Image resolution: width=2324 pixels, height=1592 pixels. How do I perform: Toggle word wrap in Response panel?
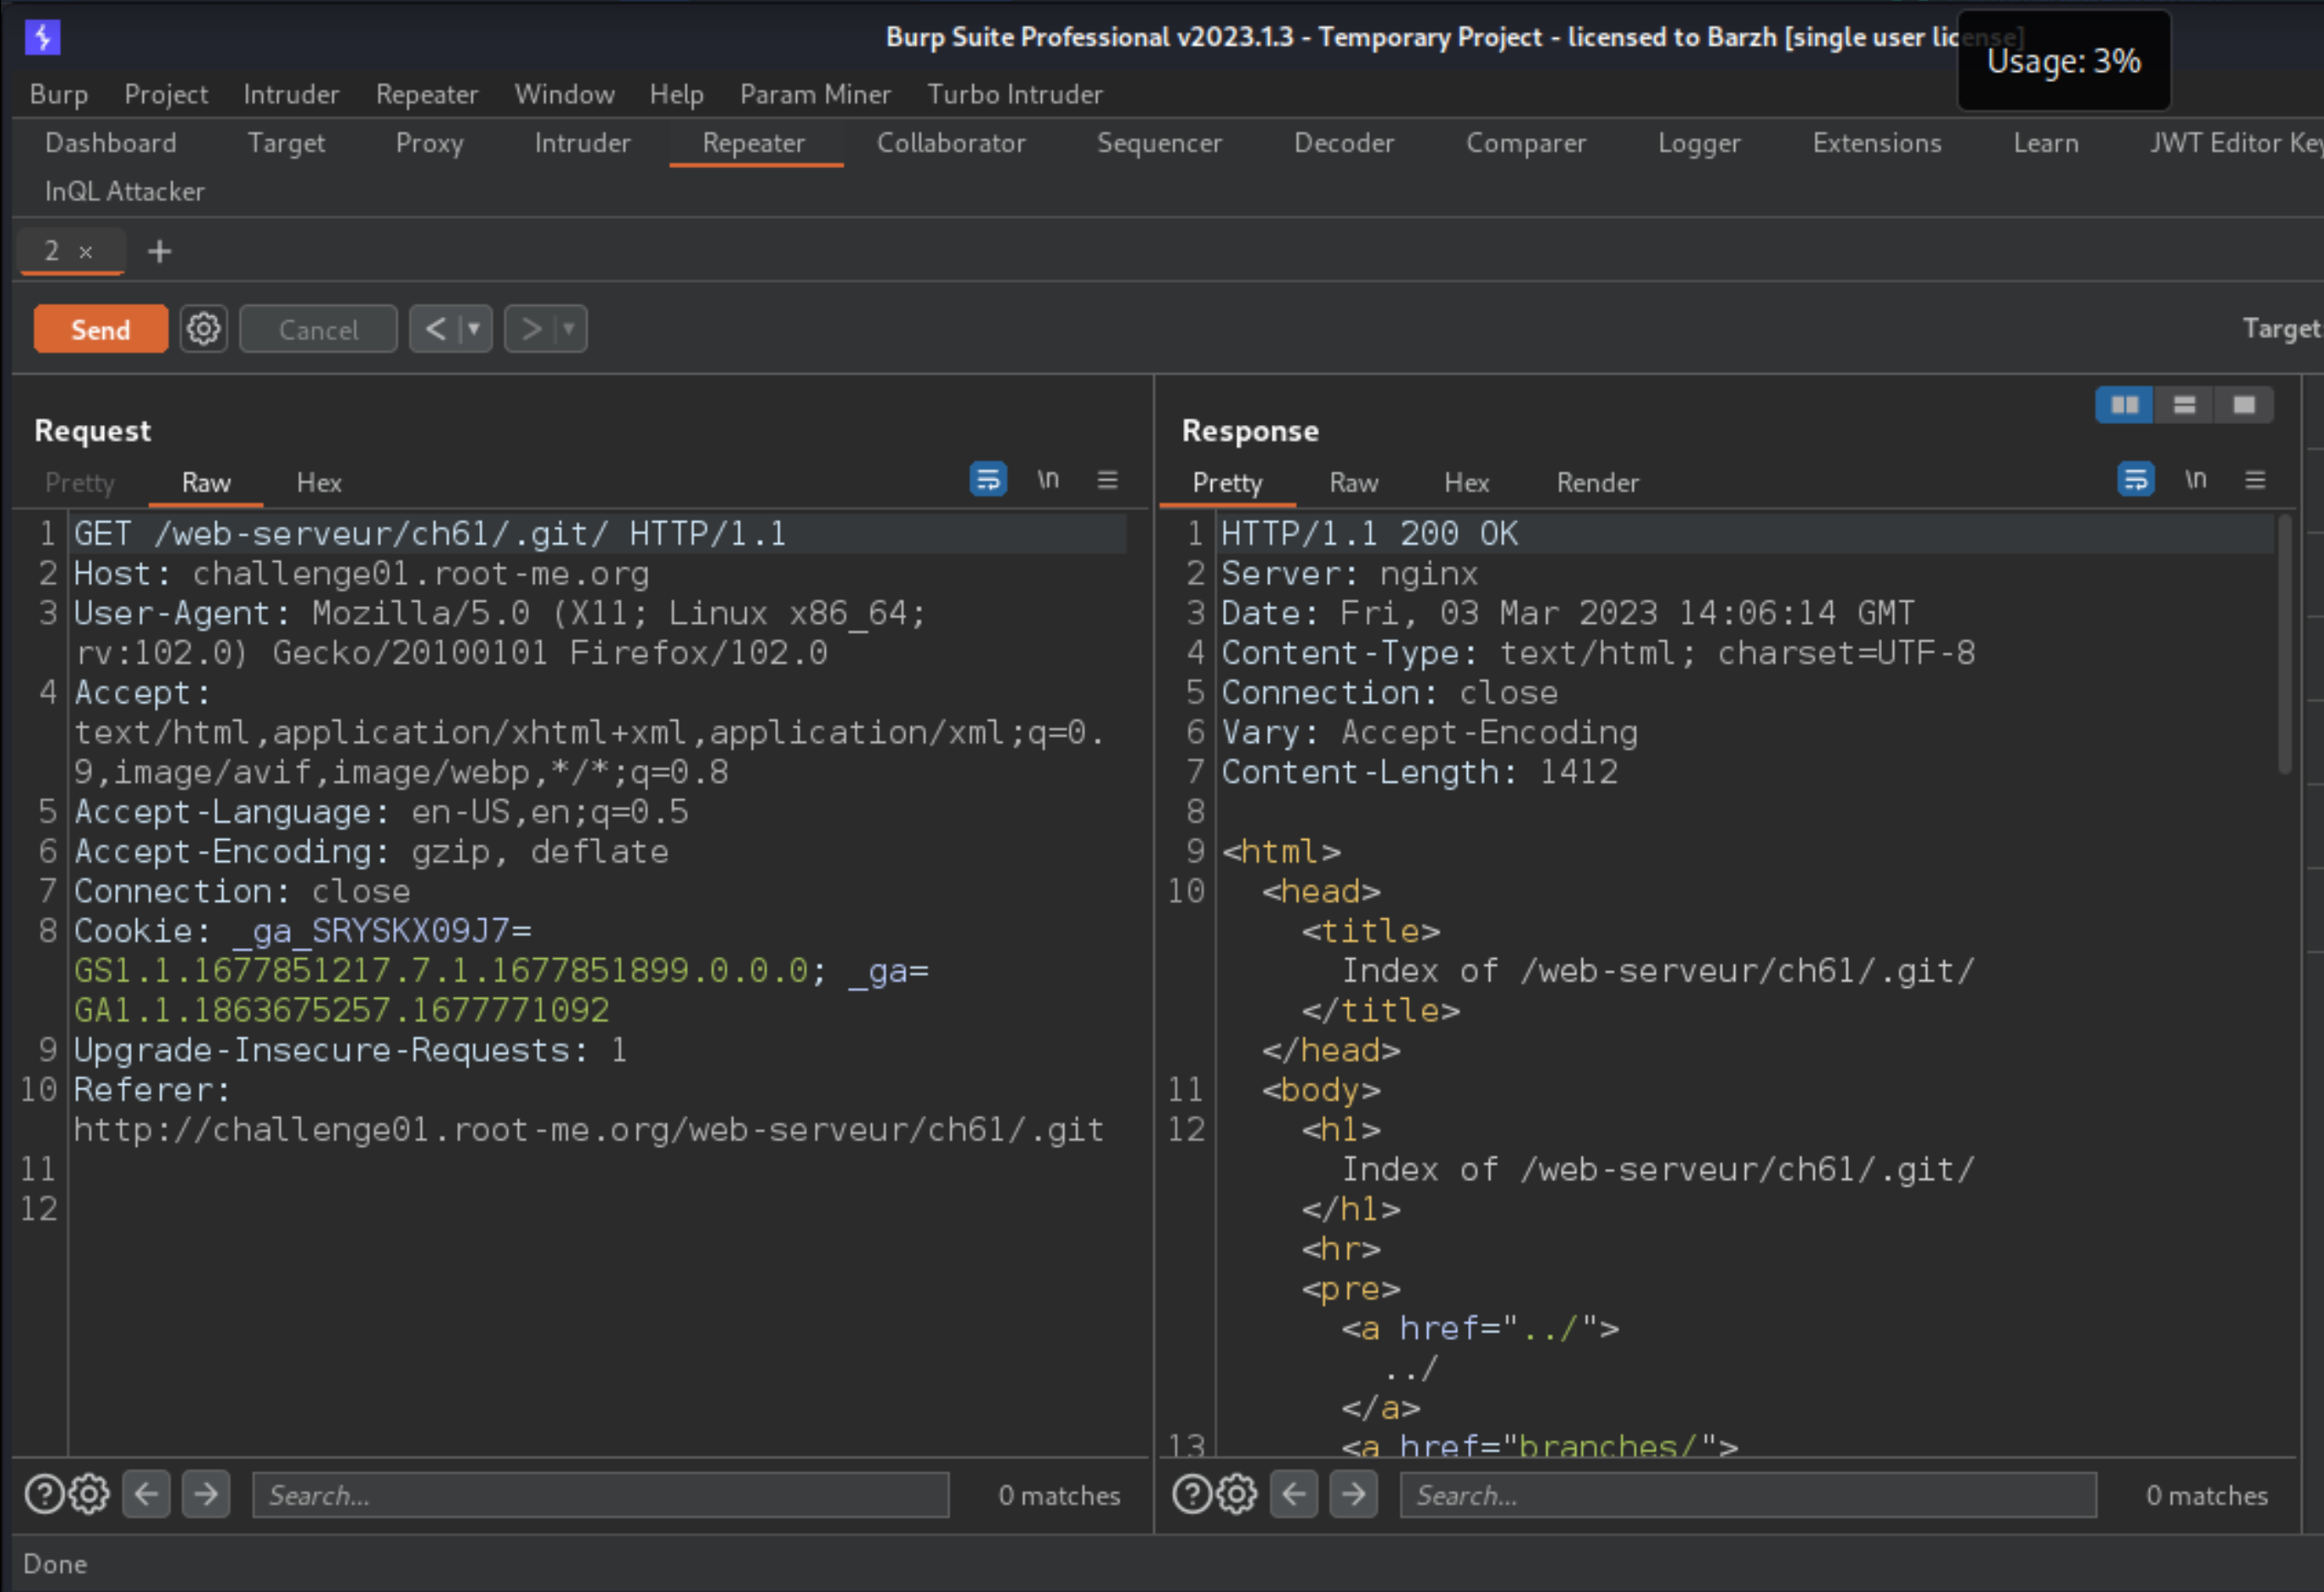tap(2136, 480)
